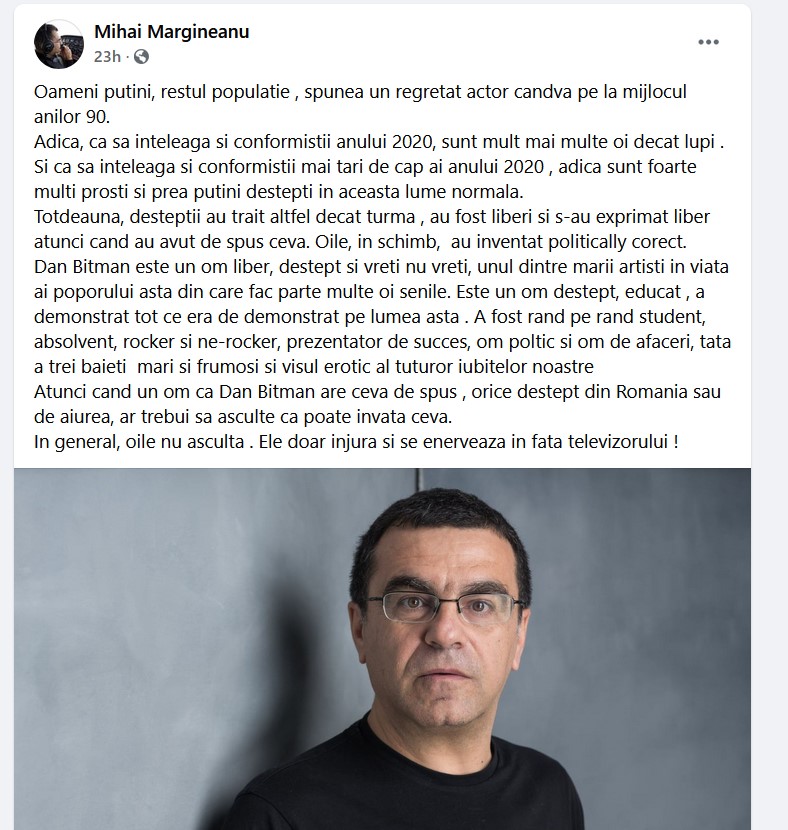Image resolution: width=788 pixels, height=830 pixels.
Task: Open the post's 23h timestamp link
Action: [107, 57]
